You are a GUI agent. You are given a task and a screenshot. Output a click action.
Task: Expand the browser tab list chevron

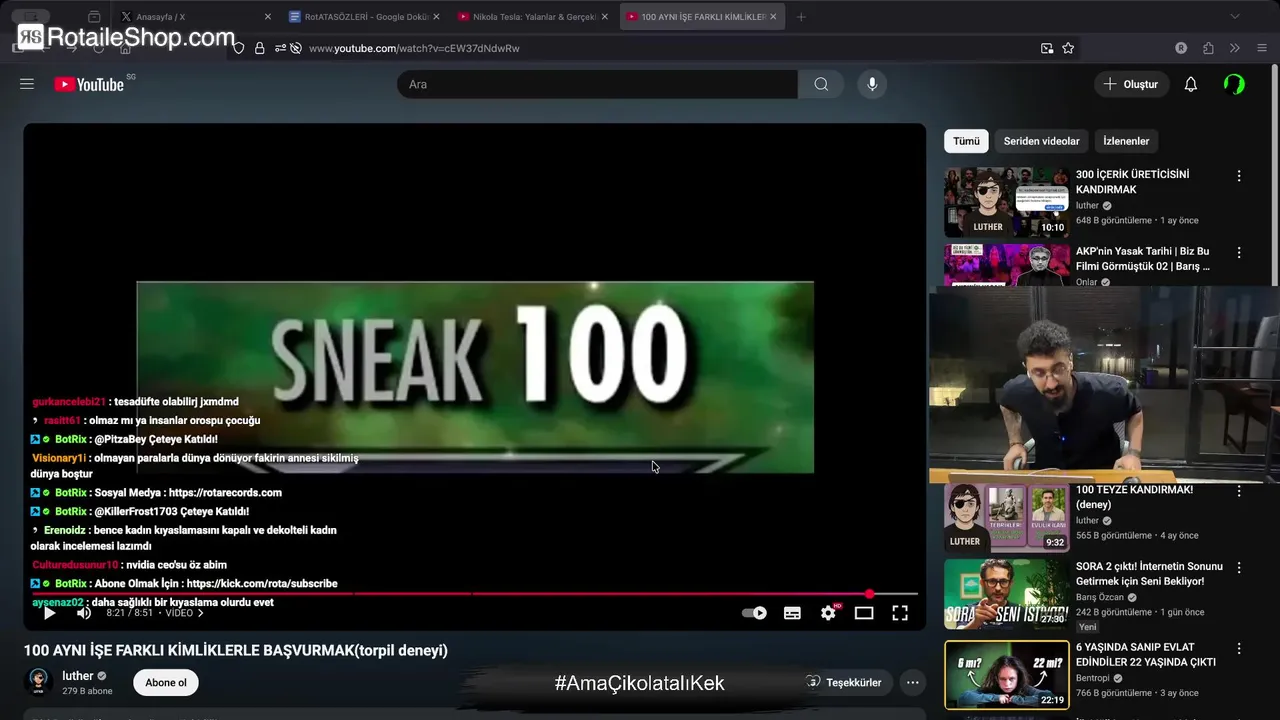[x=1235, y=17]
